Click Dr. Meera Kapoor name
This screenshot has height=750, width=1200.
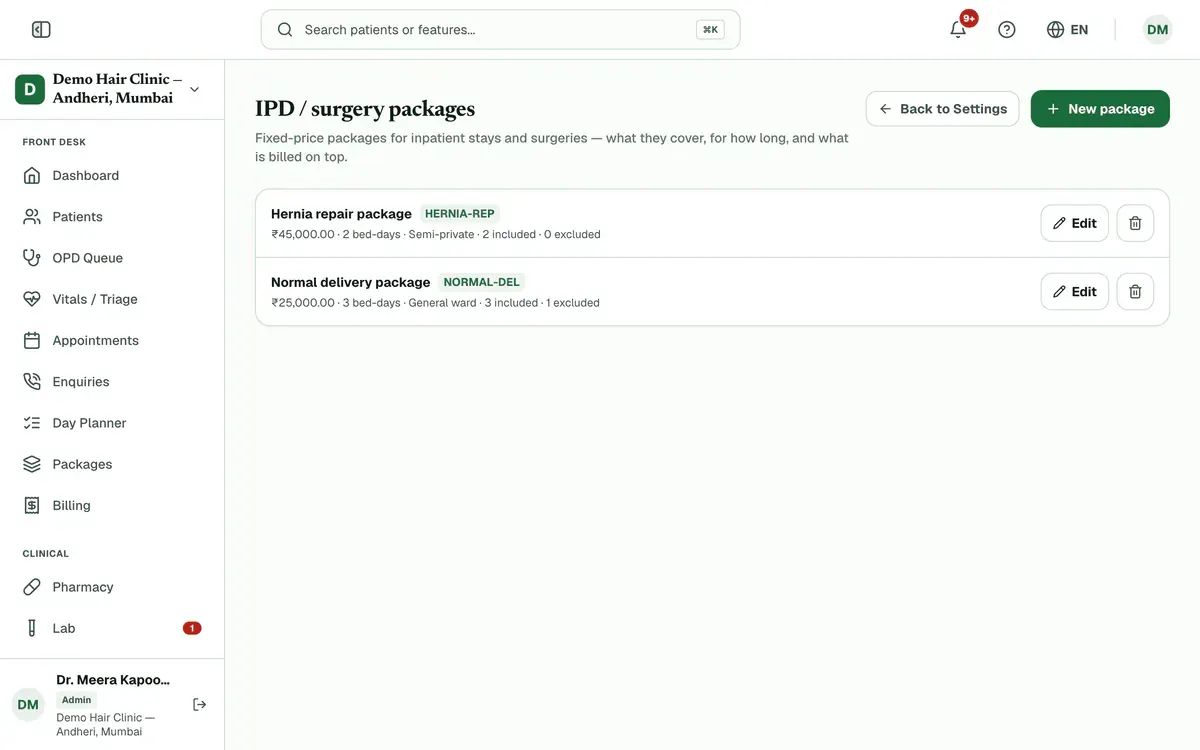(113, 680)
